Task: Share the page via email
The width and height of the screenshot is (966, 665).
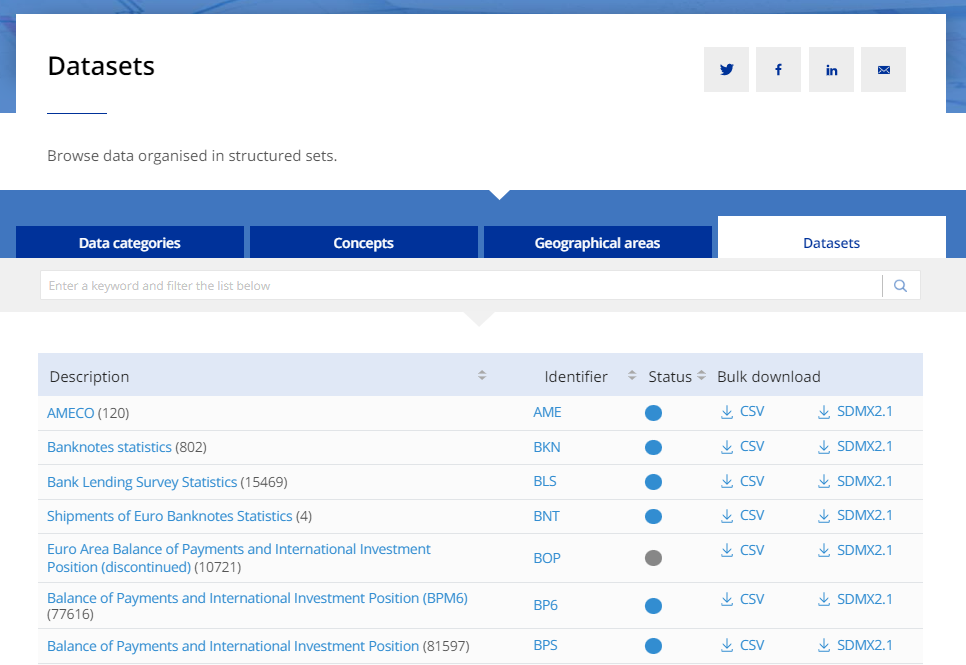Action: tap(883, 69)
